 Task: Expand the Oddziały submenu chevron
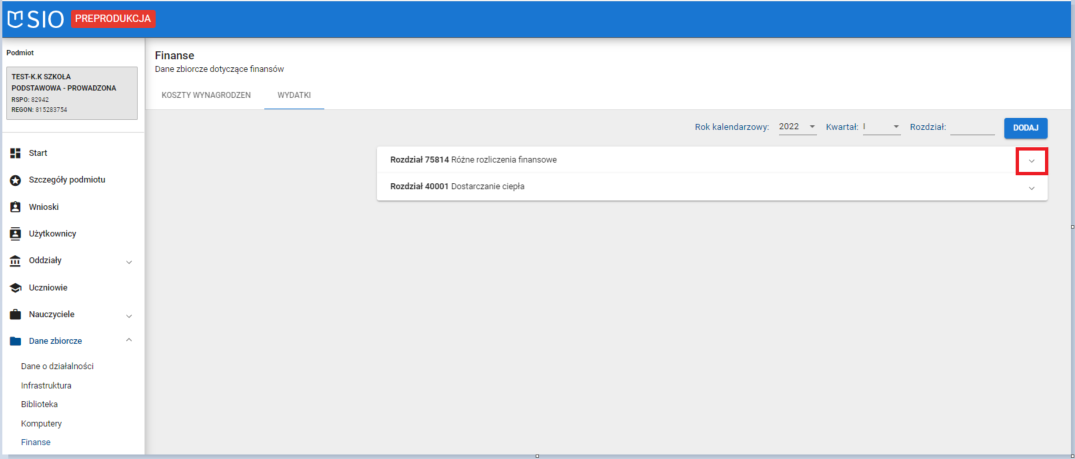point(129,262)
